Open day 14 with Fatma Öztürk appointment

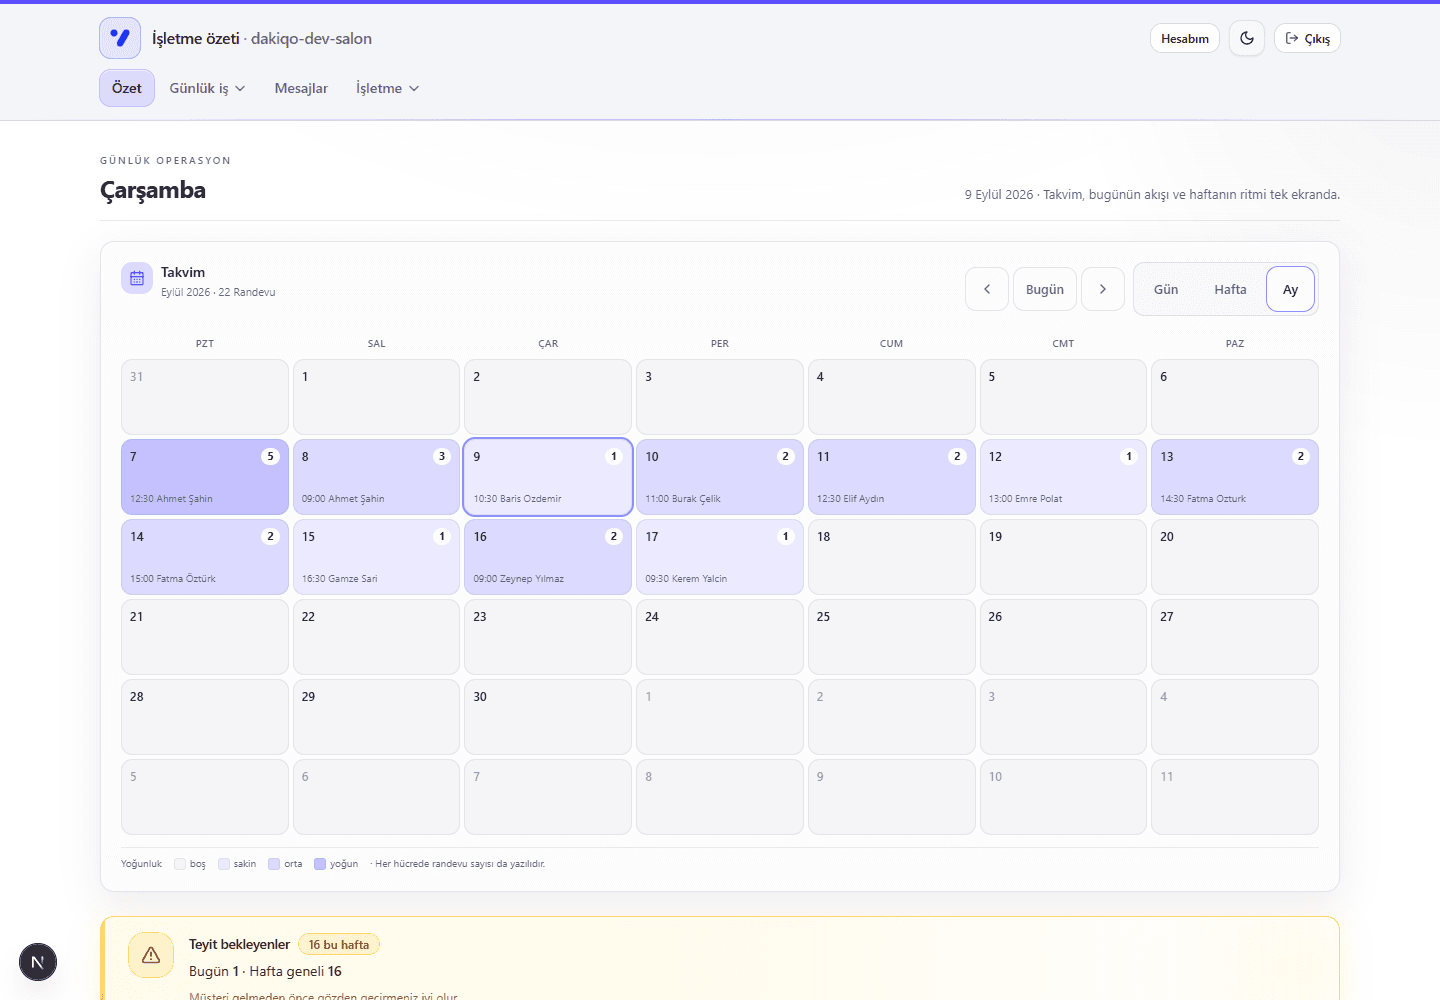[x=205, y=557]
